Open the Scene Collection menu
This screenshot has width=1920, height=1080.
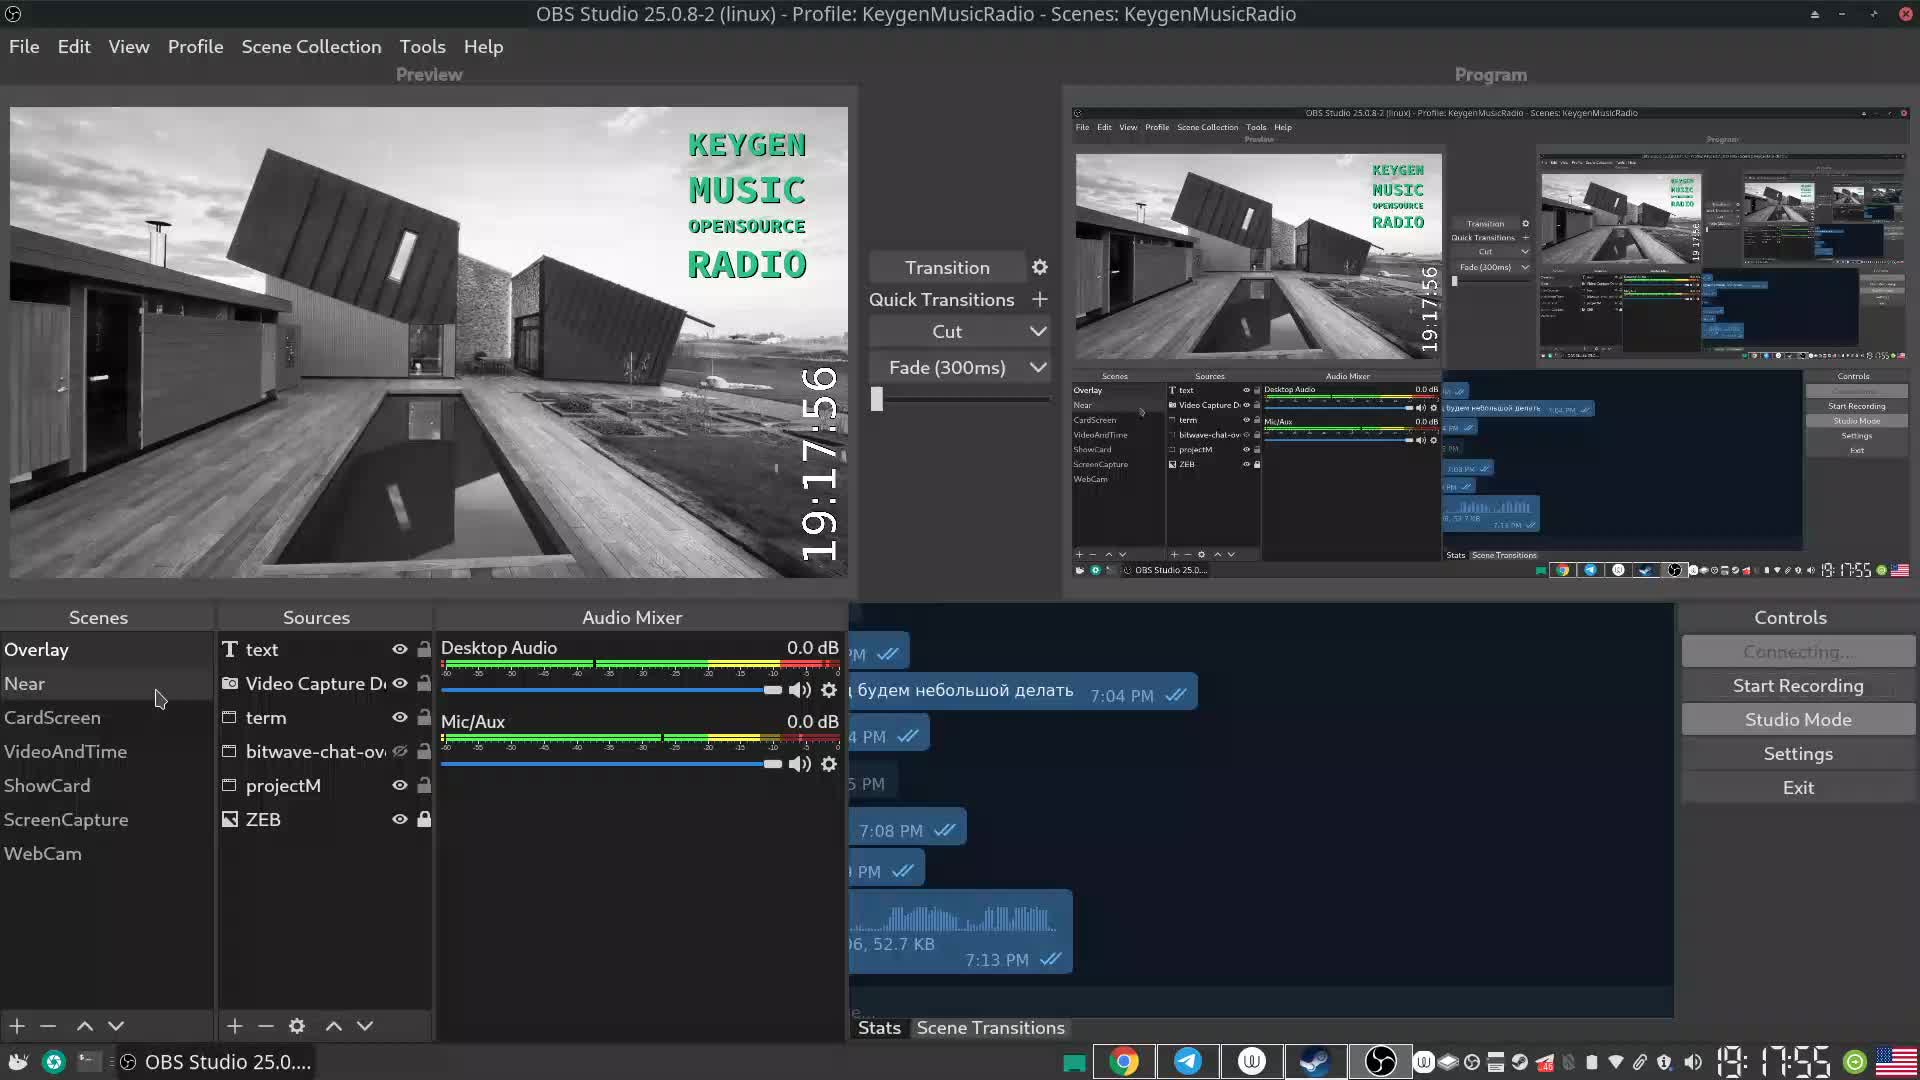pos(311,46)
